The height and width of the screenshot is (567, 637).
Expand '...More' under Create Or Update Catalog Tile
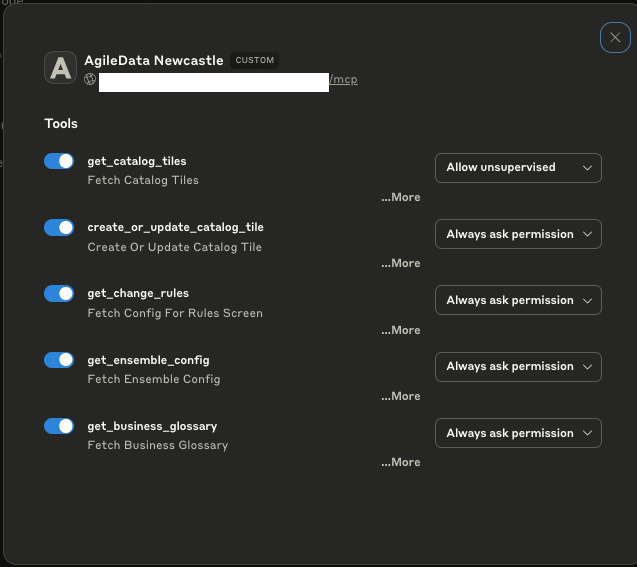[401, 264]
